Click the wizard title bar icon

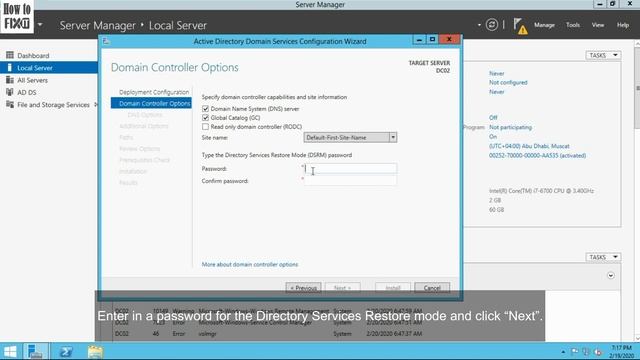coord(106,41)
